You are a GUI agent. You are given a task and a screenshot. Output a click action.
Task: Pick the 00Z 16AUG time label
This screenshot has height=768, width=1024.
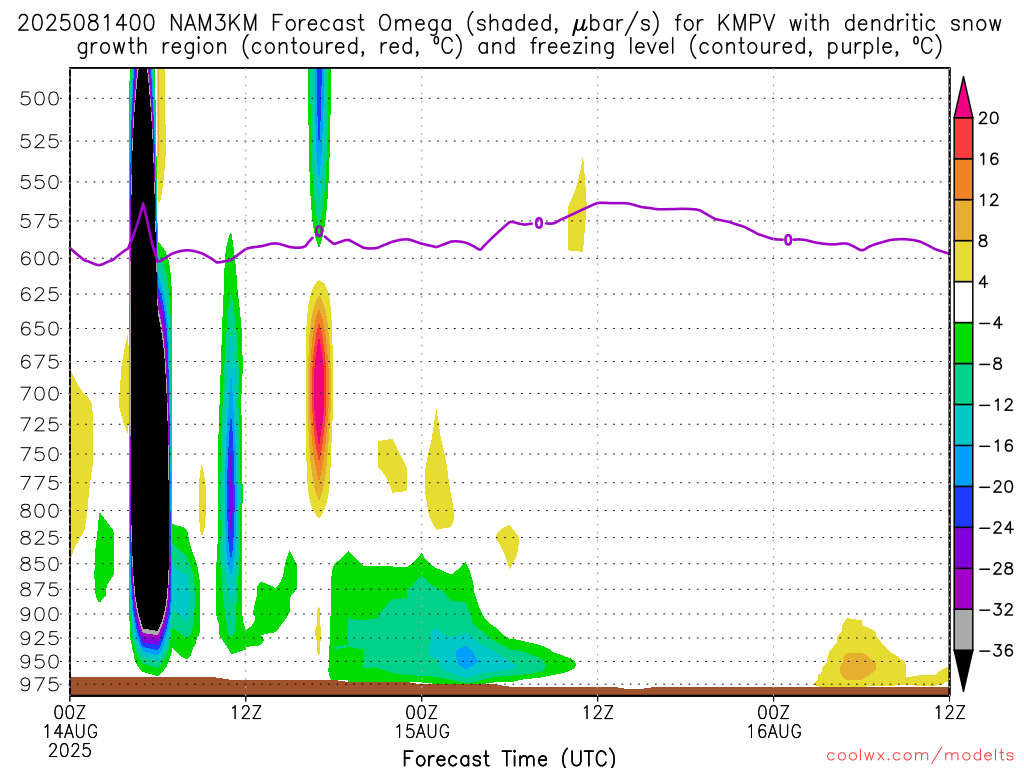774,721
